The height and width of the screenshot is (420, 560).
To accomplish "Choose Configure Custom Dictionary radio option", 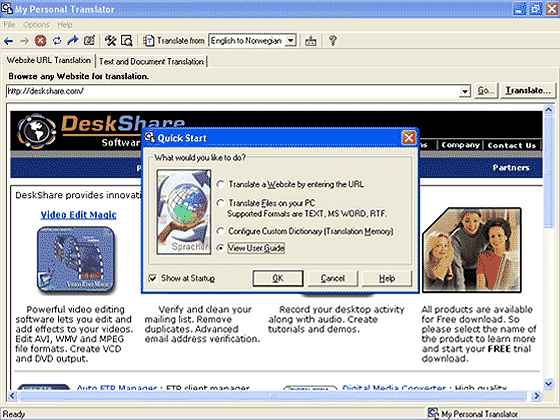I will point(221,231).
